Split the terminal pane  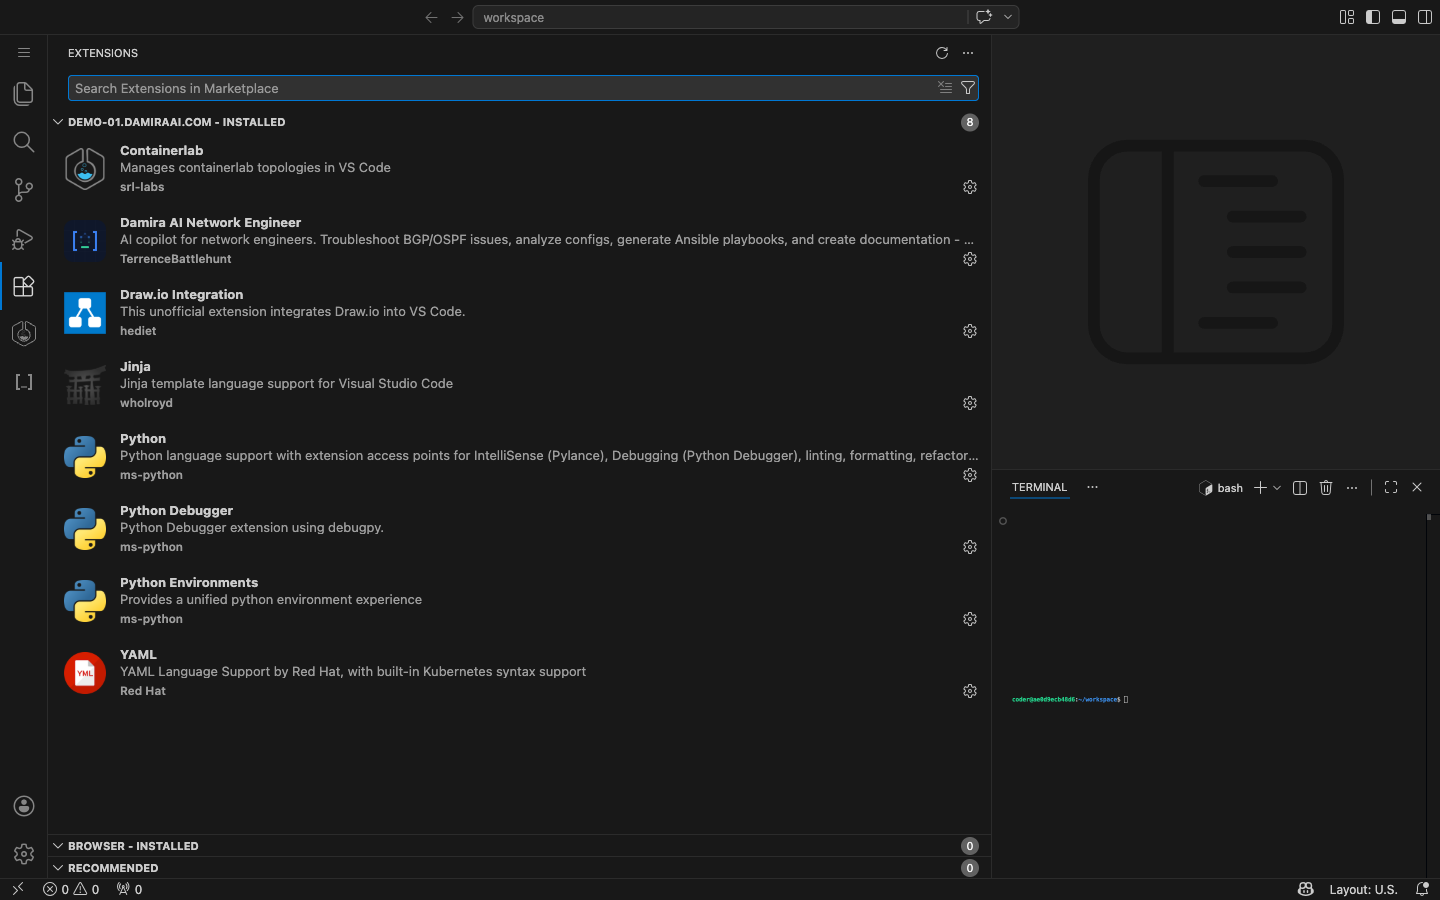tap(1300, 488)
